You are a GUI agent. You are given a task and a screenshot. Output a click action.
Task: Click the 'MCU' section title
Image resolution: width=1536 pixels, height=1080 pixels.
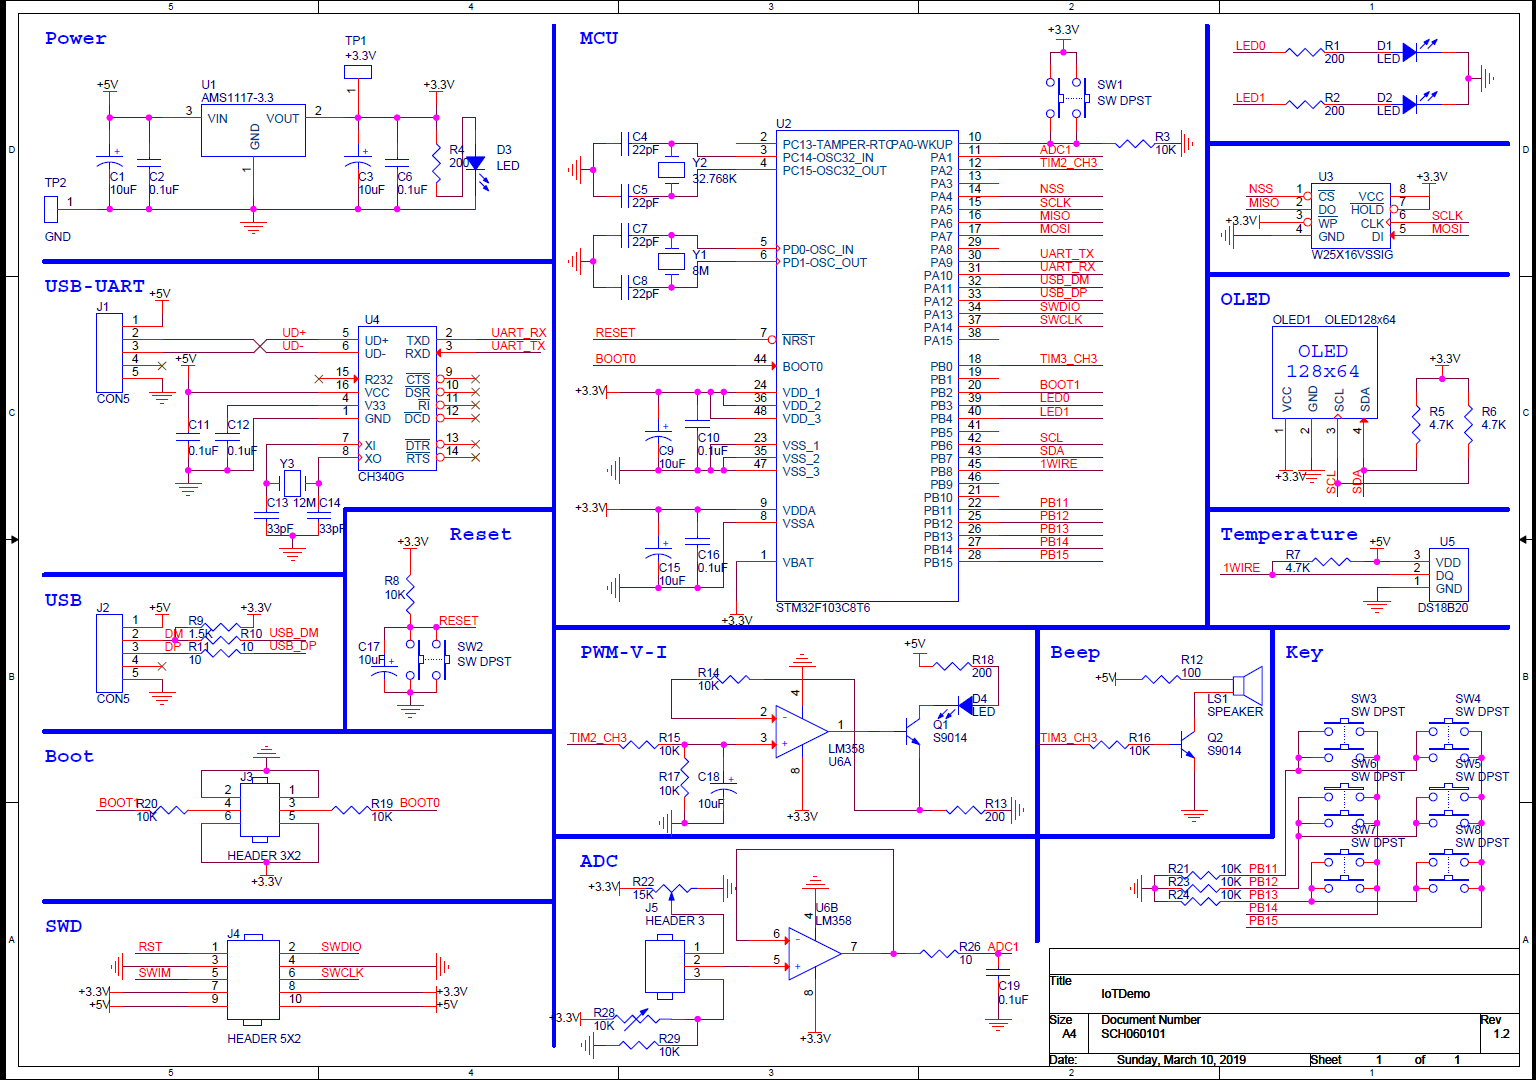click(x=599, y=39)
